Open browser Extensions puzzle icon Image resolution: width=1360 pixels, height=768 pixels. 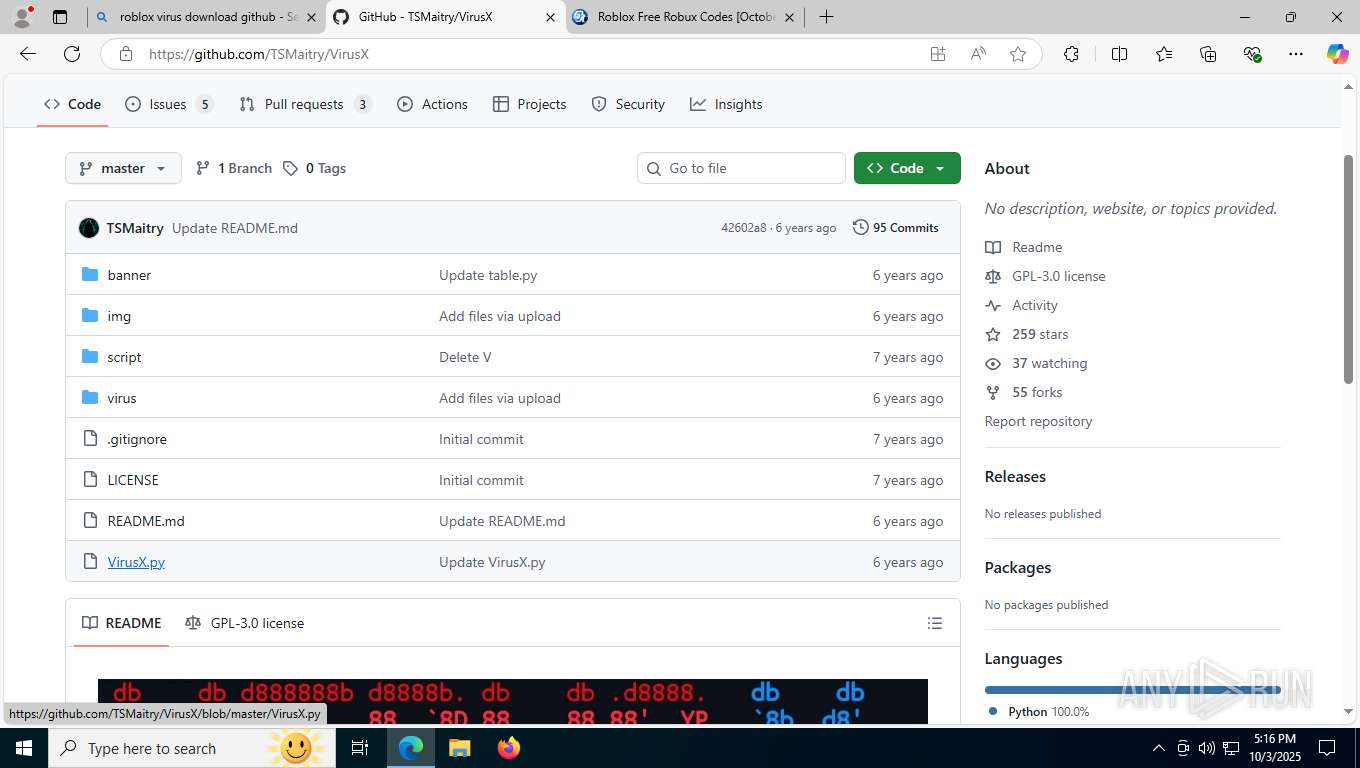[1071, 54]
